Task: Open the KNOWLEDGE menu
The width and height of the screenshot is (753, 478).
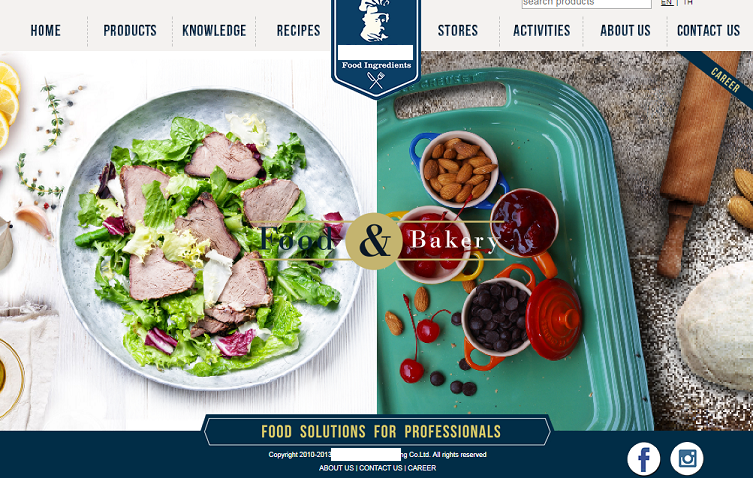Action: point(214,31)
